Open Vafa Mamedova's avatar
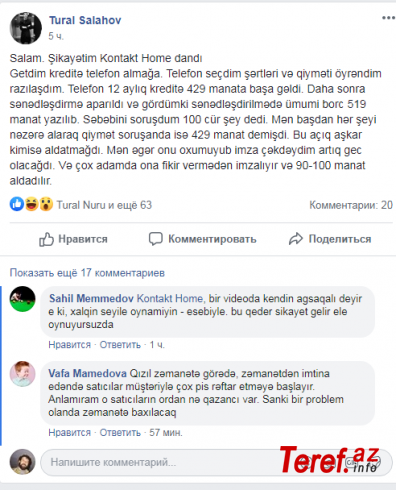Image resolution: width=396 pixels, height=490 pixels. click(22, 374)
